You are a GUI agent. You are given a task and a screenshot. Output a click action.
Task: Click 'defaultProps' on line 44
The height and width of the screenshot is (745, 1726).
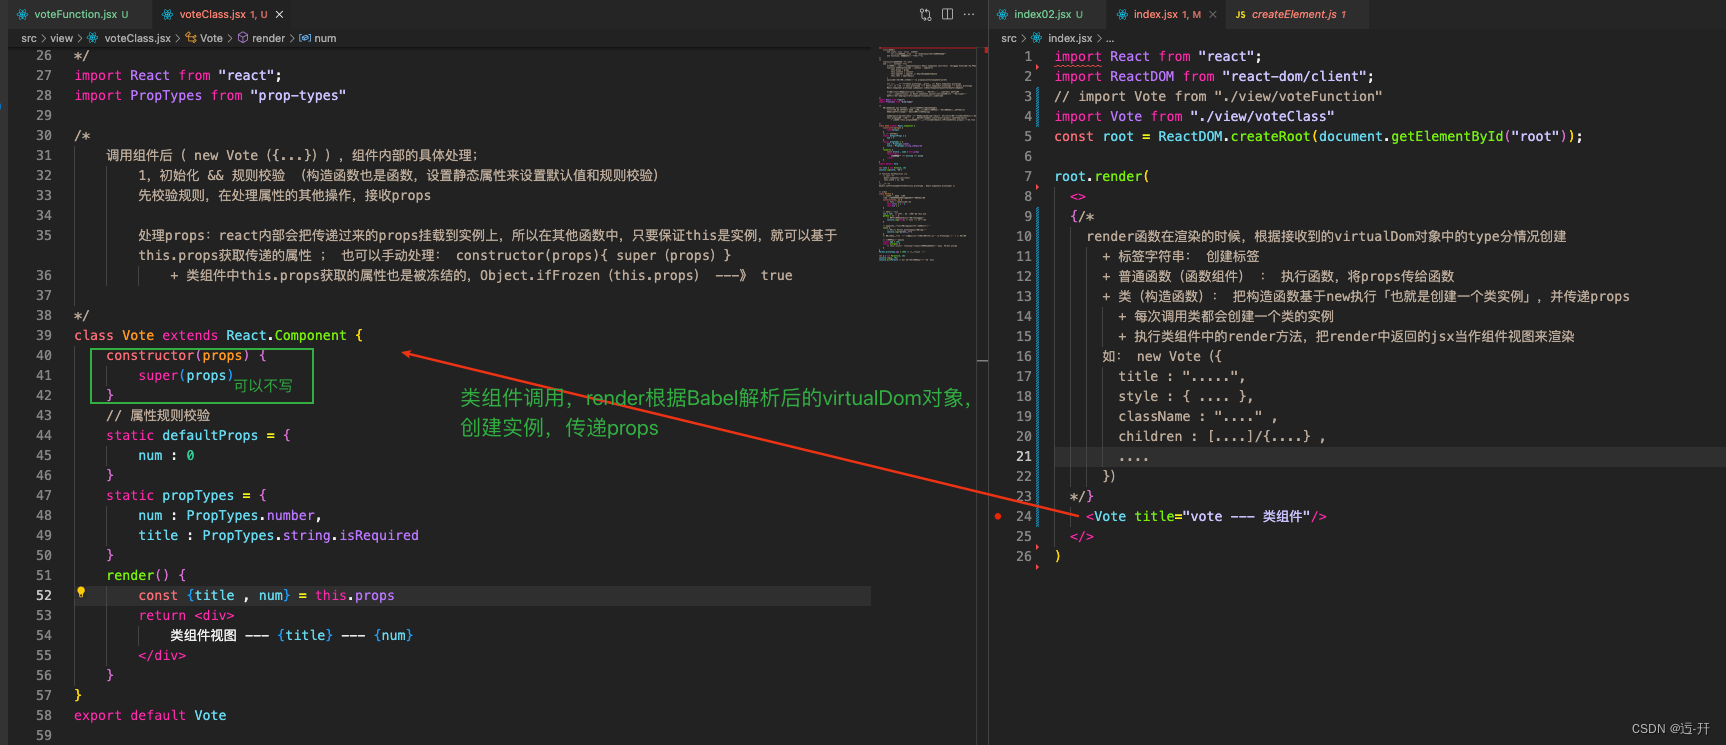click(210, 435)
